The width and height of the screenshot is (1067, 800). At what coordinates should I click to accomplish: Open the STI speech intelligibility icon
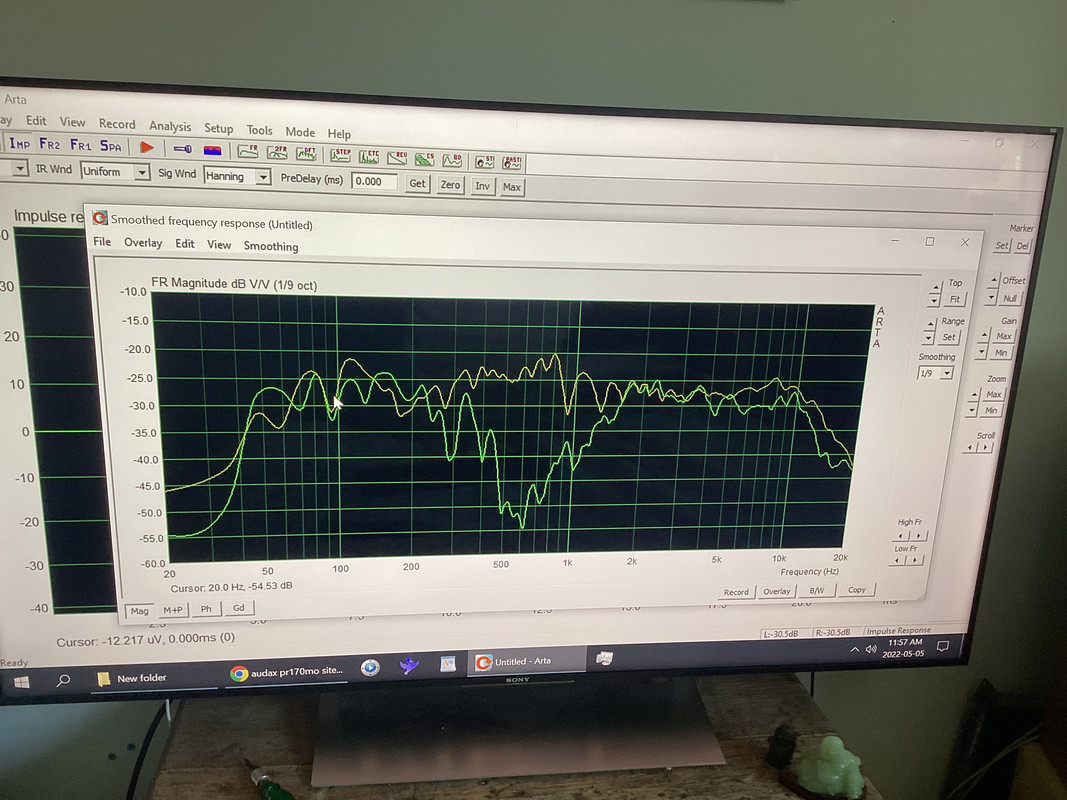pos(485,162)
